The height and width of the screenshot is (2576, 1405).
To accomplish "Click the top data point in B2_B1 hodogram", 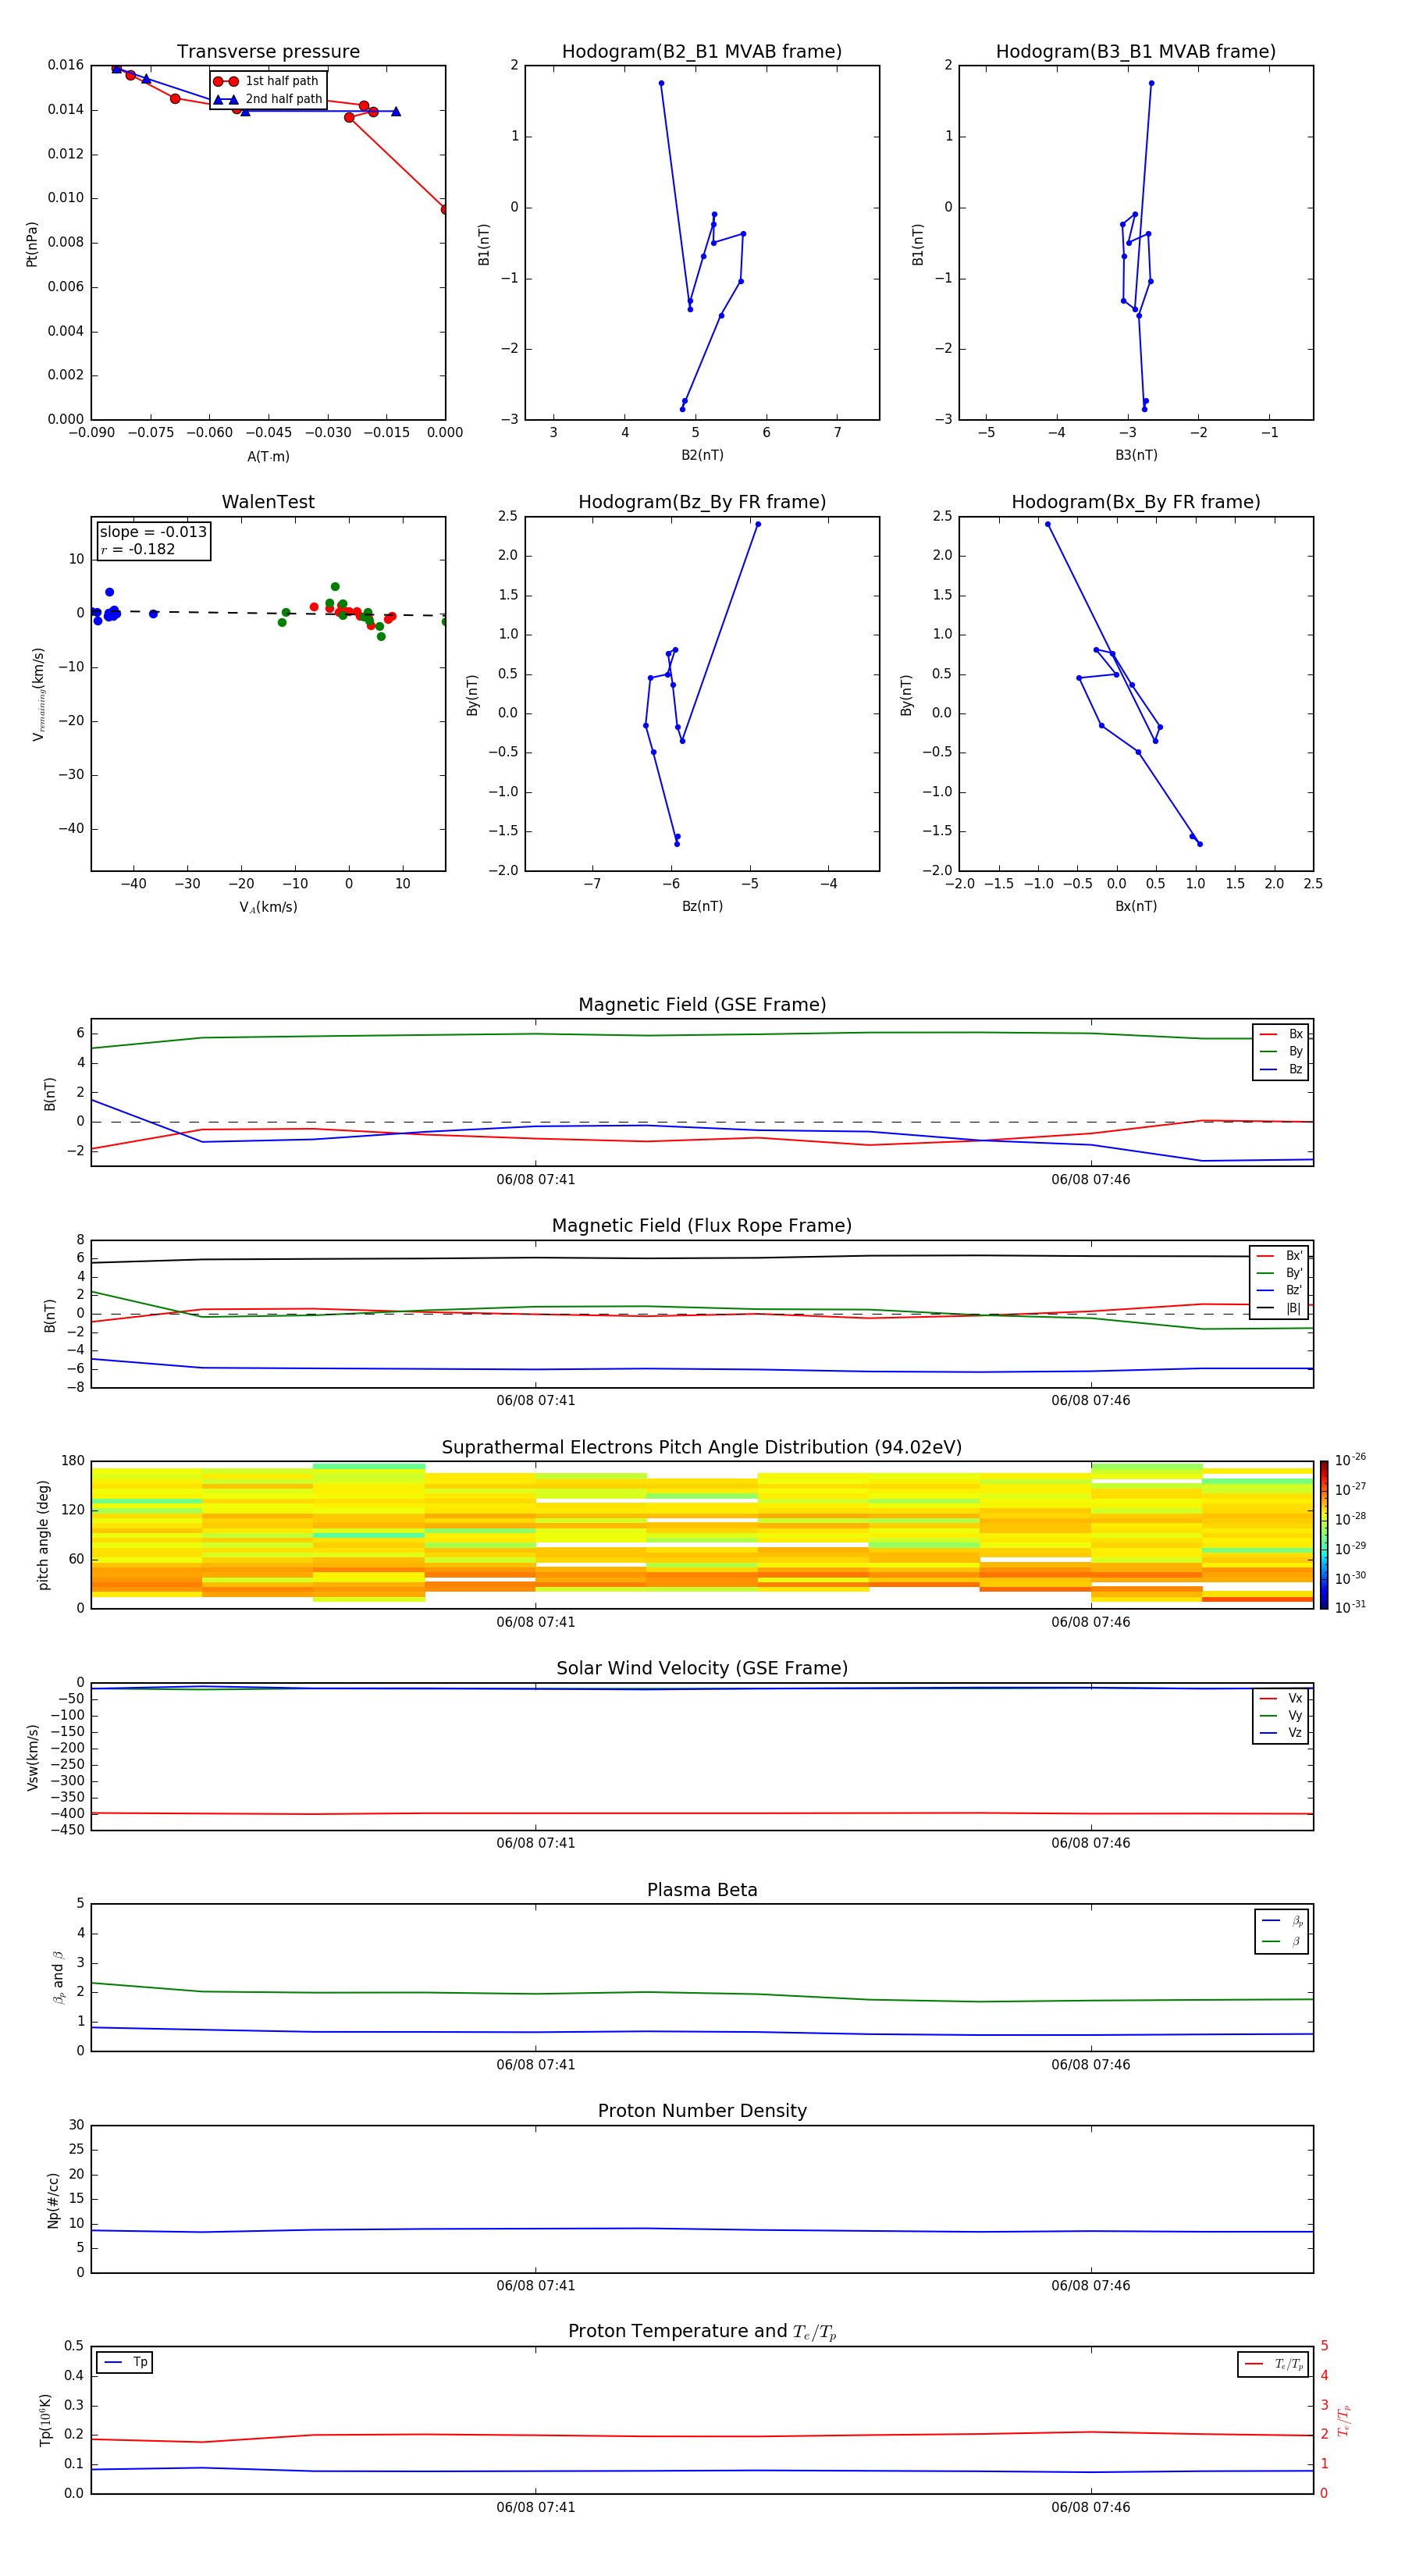I will point(661,84).
